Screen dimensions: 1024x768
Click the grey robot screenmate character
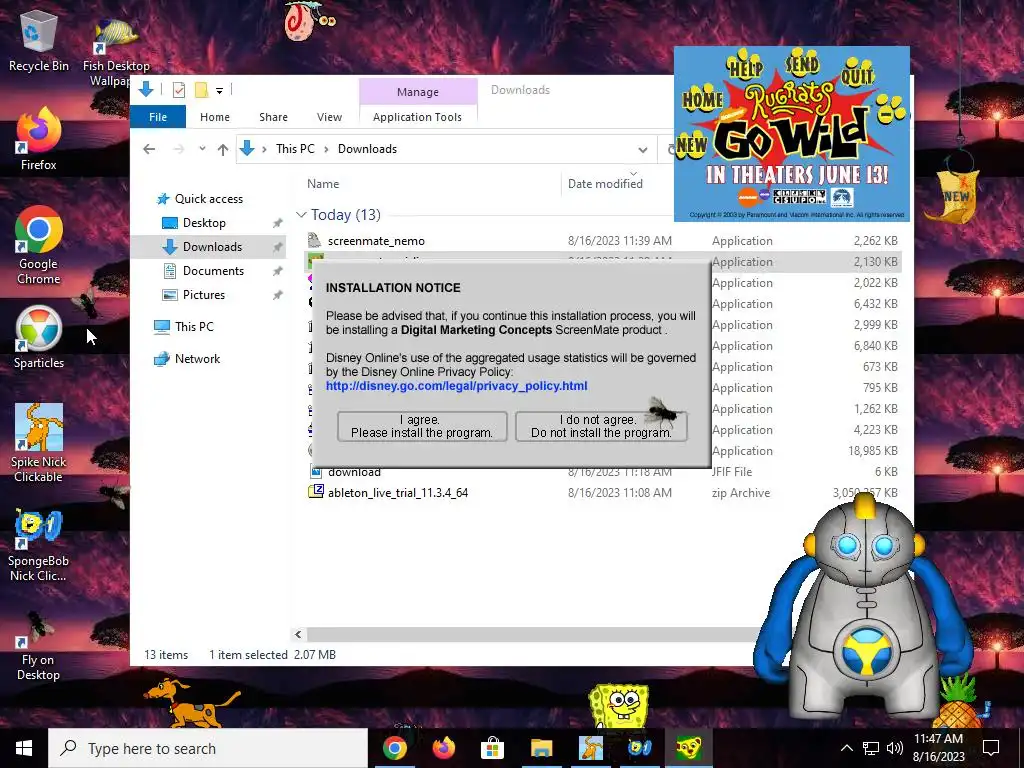(865, 607)
